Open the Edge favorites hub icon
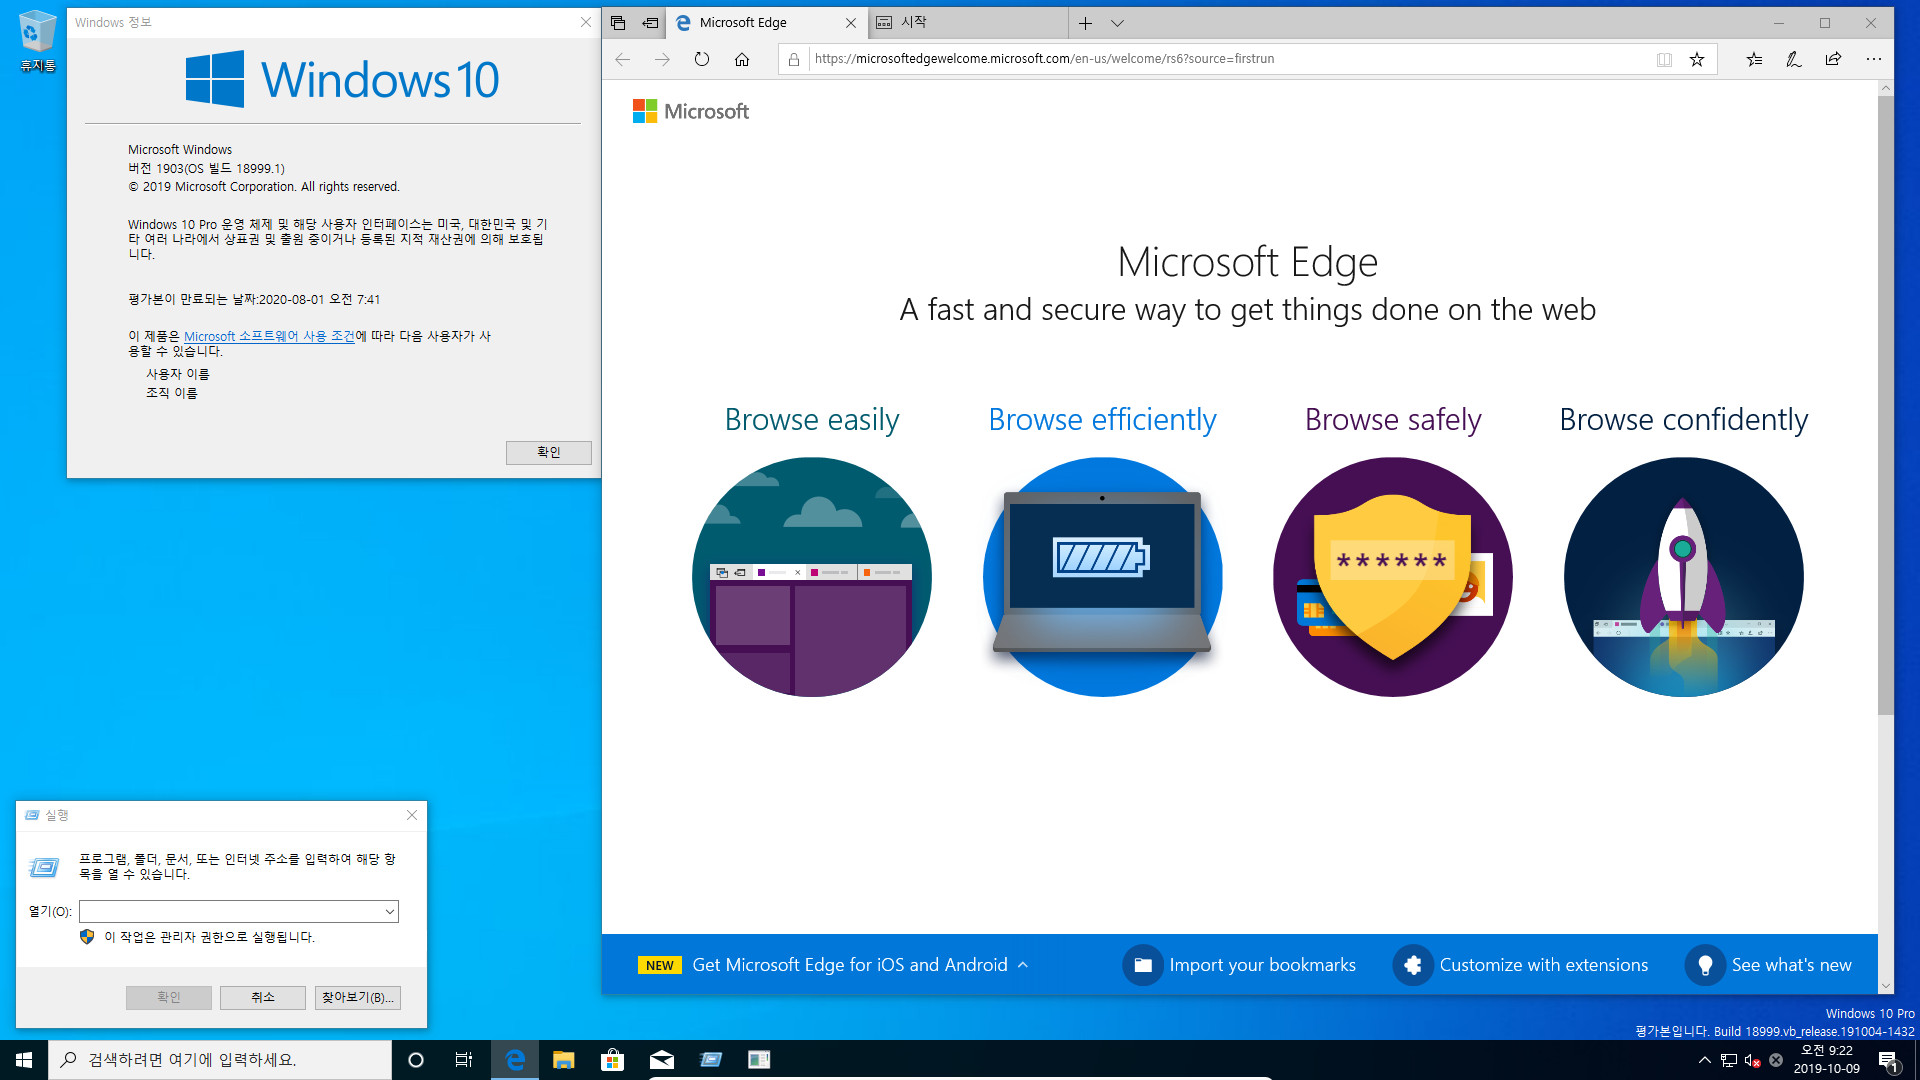The height and width of the screenshot is (1080, 1920). pyautogui.click(x=1754, y=59)
